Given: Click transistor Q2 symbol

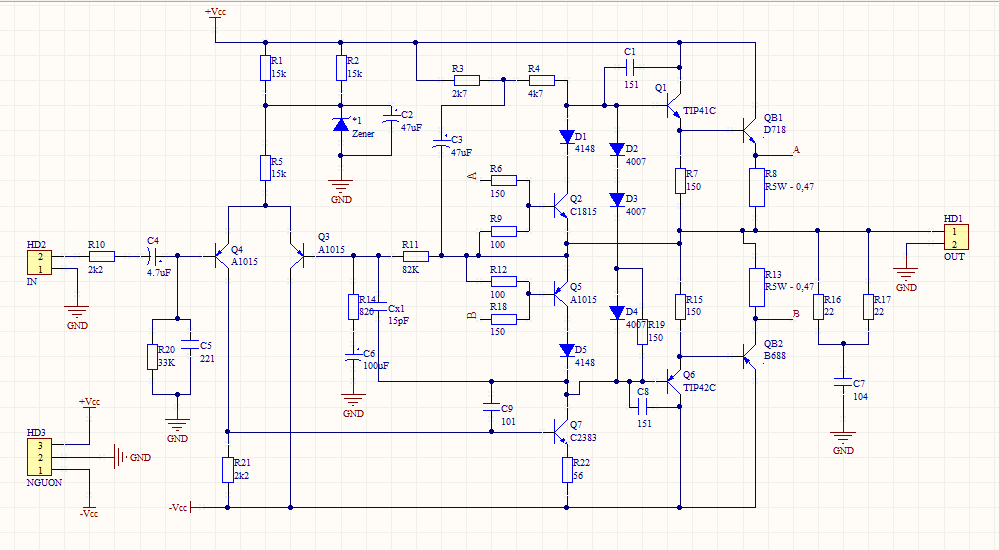Looking at the screenshot, I should click(x=560, y=206).
